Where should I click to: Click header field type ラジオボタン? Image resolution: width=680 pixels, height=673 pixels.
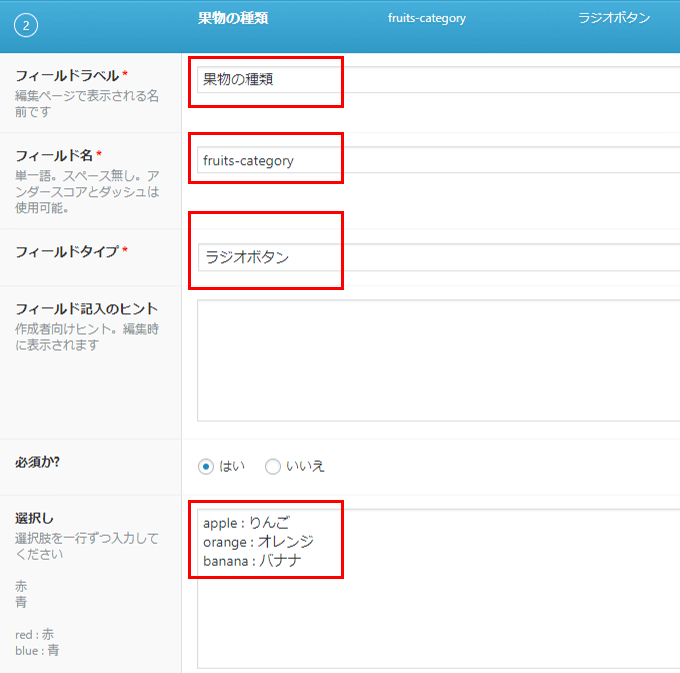[x=614, y=18]
